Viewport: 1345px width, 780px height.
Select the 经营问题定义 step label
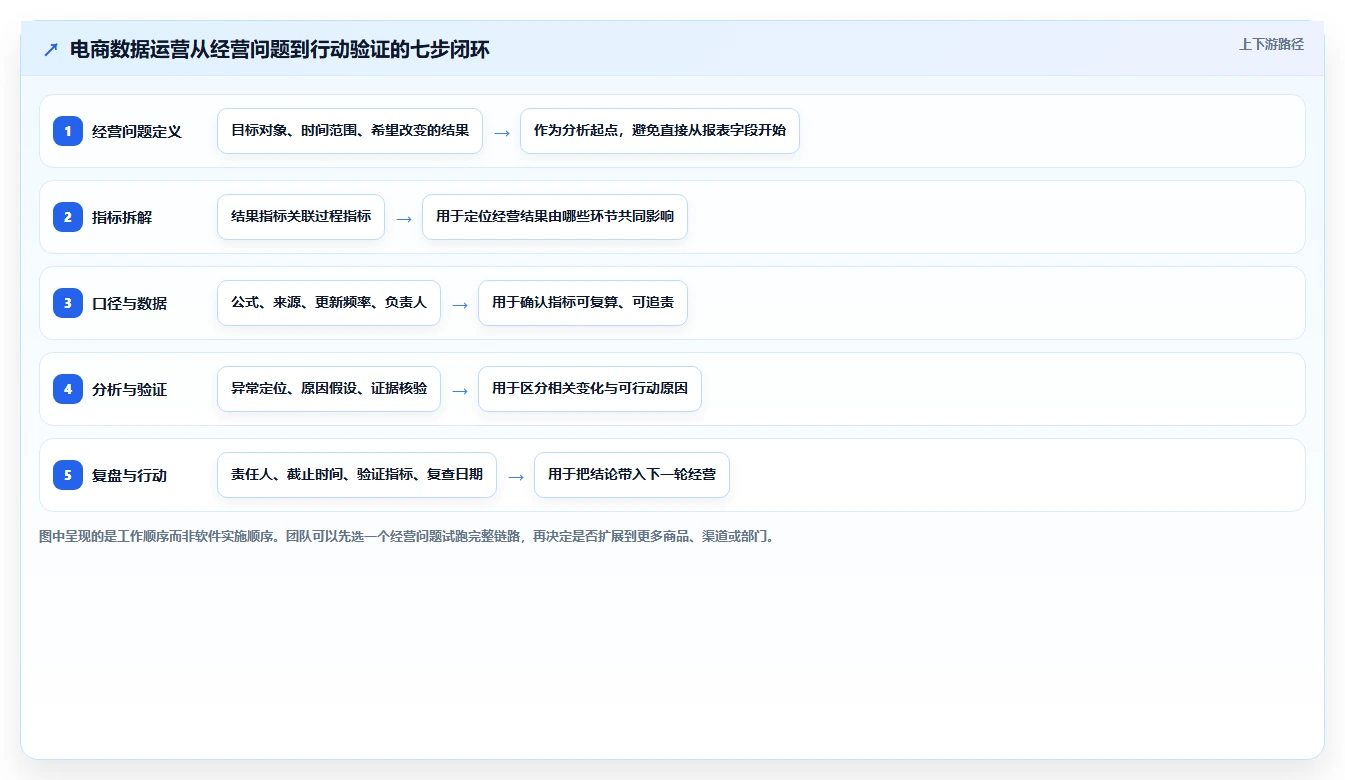pos(137,131)
